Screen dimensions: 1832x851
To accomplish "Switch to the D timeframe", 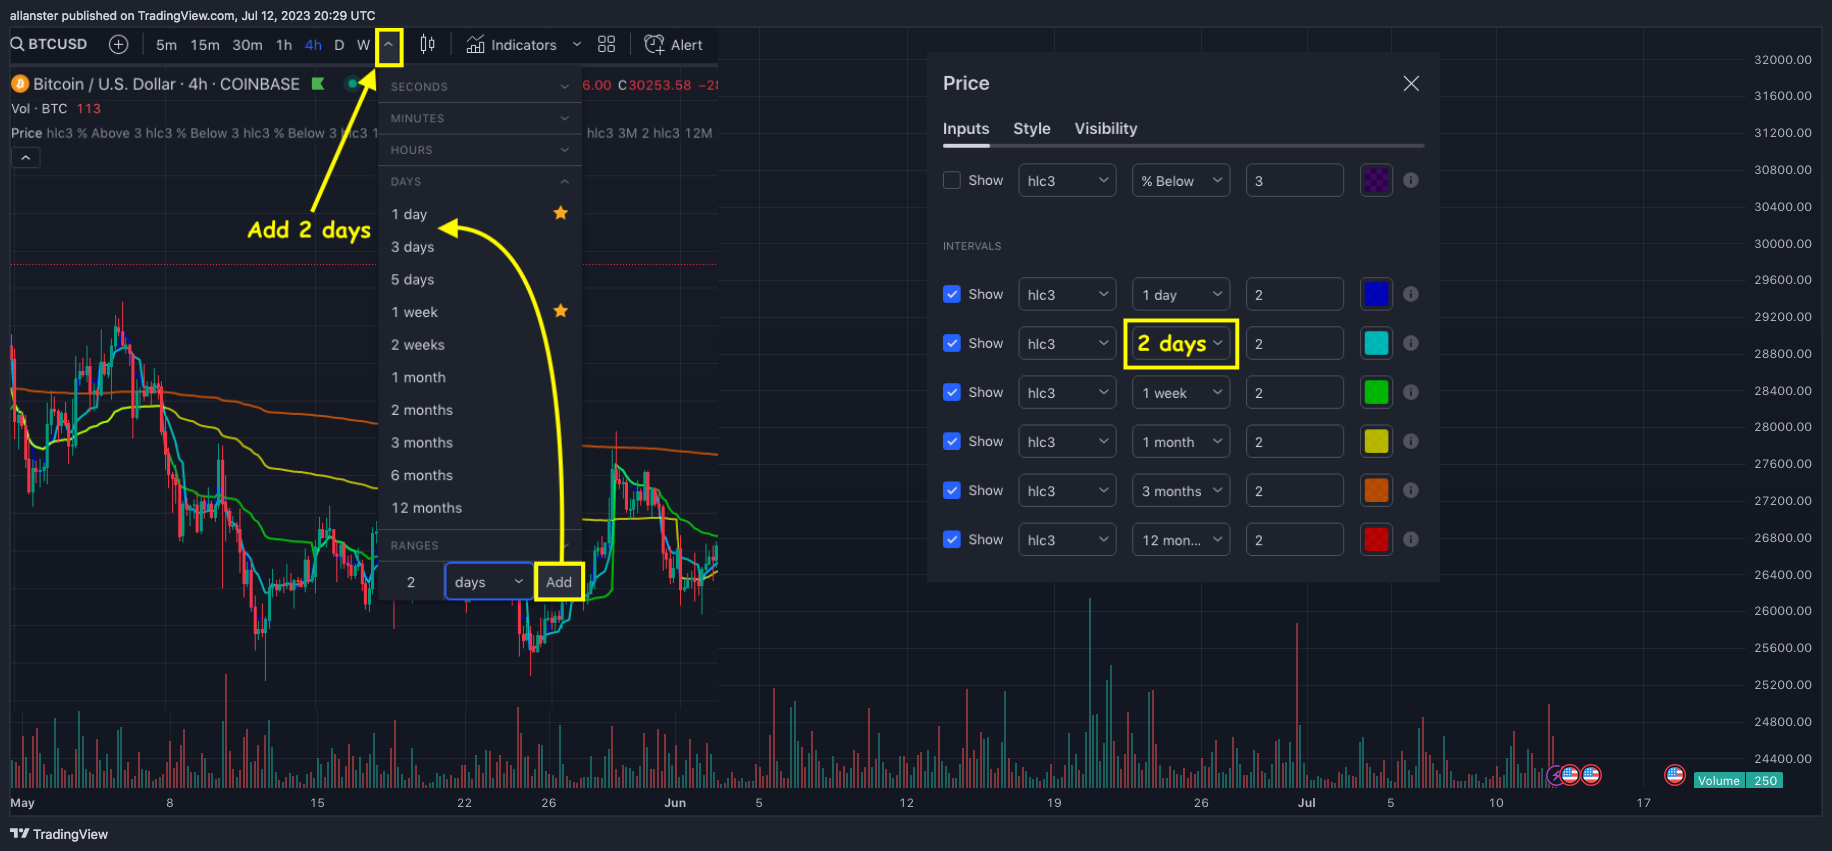I will (x=339, y=45).
